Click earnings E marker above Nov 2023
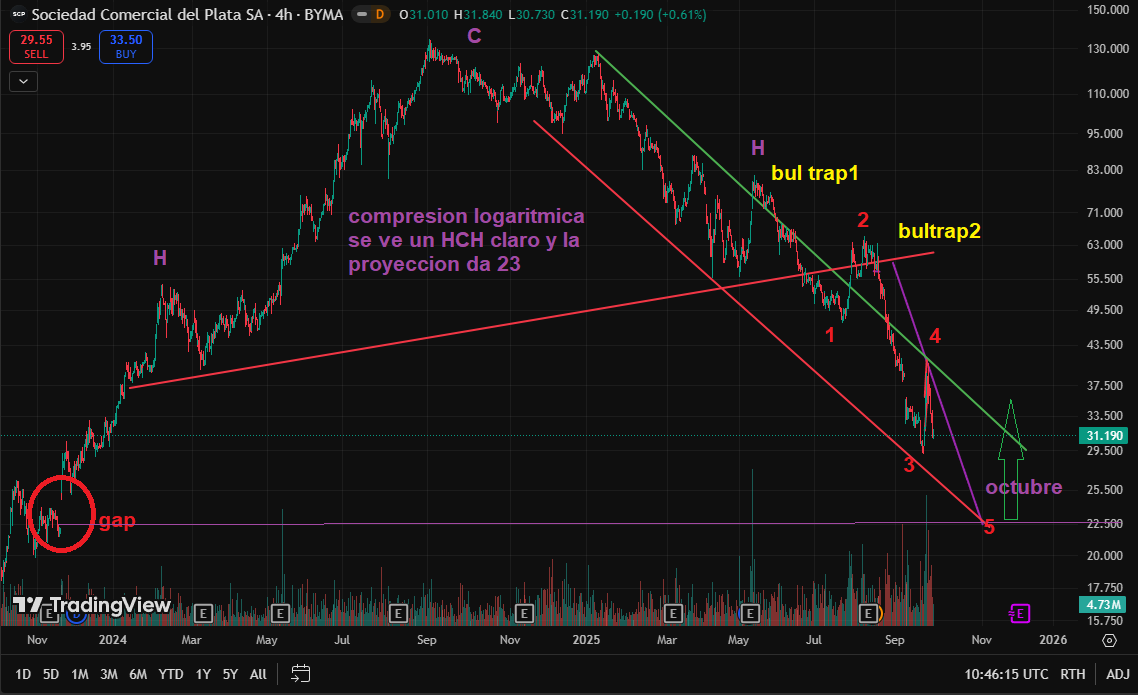Screen dimensions: 1138x695 (49, 614)
